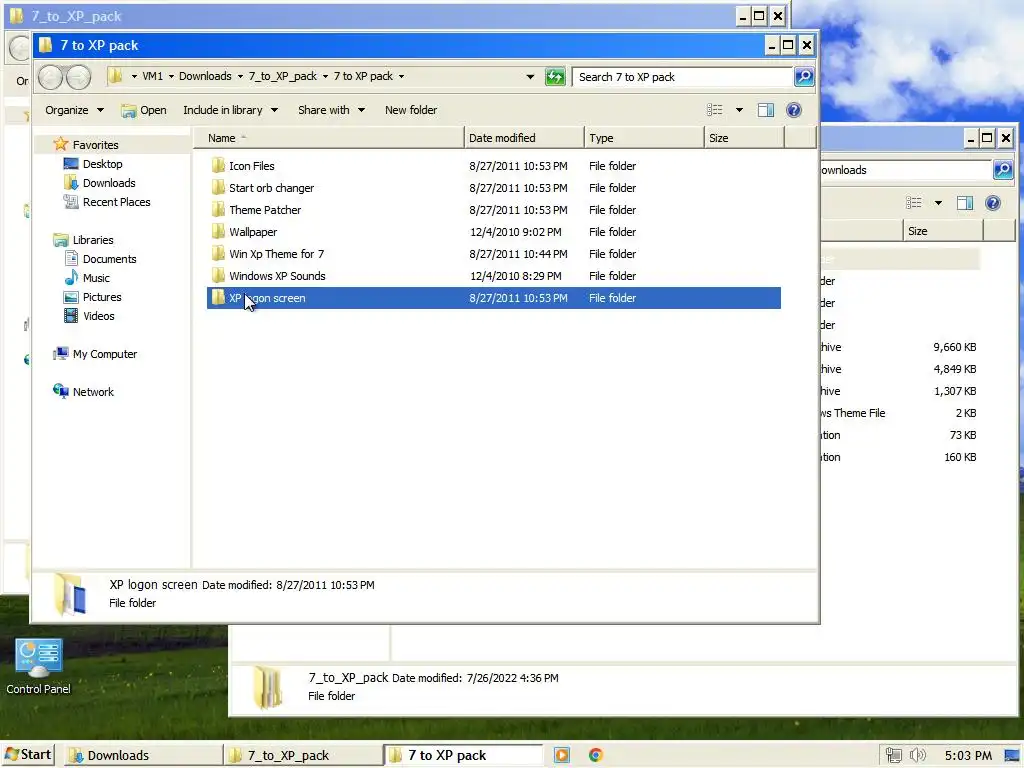Click the Favorites header in navigation pane
Screen dimensions: 1024x768
point(95,144)
